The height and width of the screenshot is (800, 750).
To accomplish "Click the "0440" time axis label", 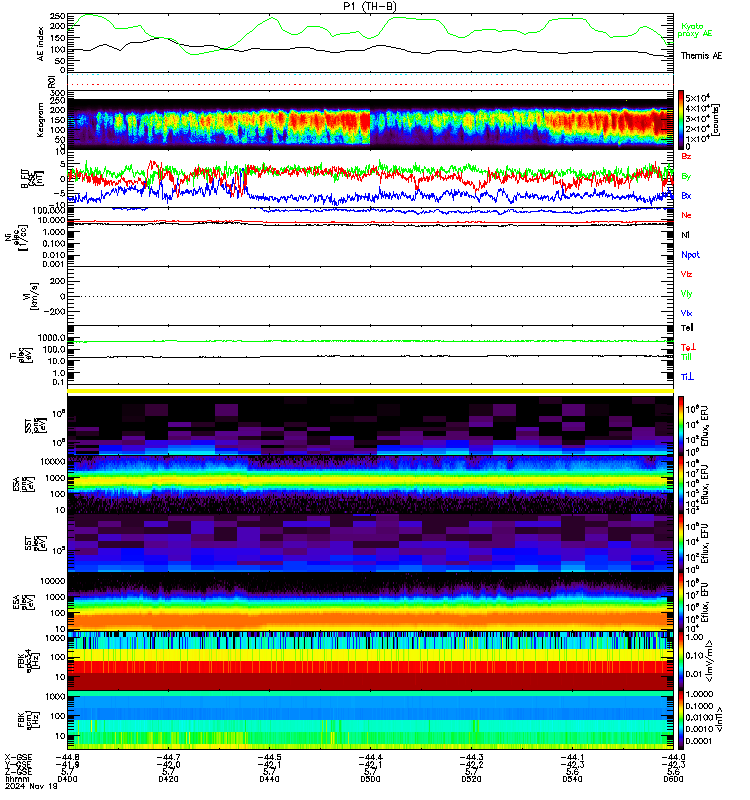I will [x=269, y=779].
